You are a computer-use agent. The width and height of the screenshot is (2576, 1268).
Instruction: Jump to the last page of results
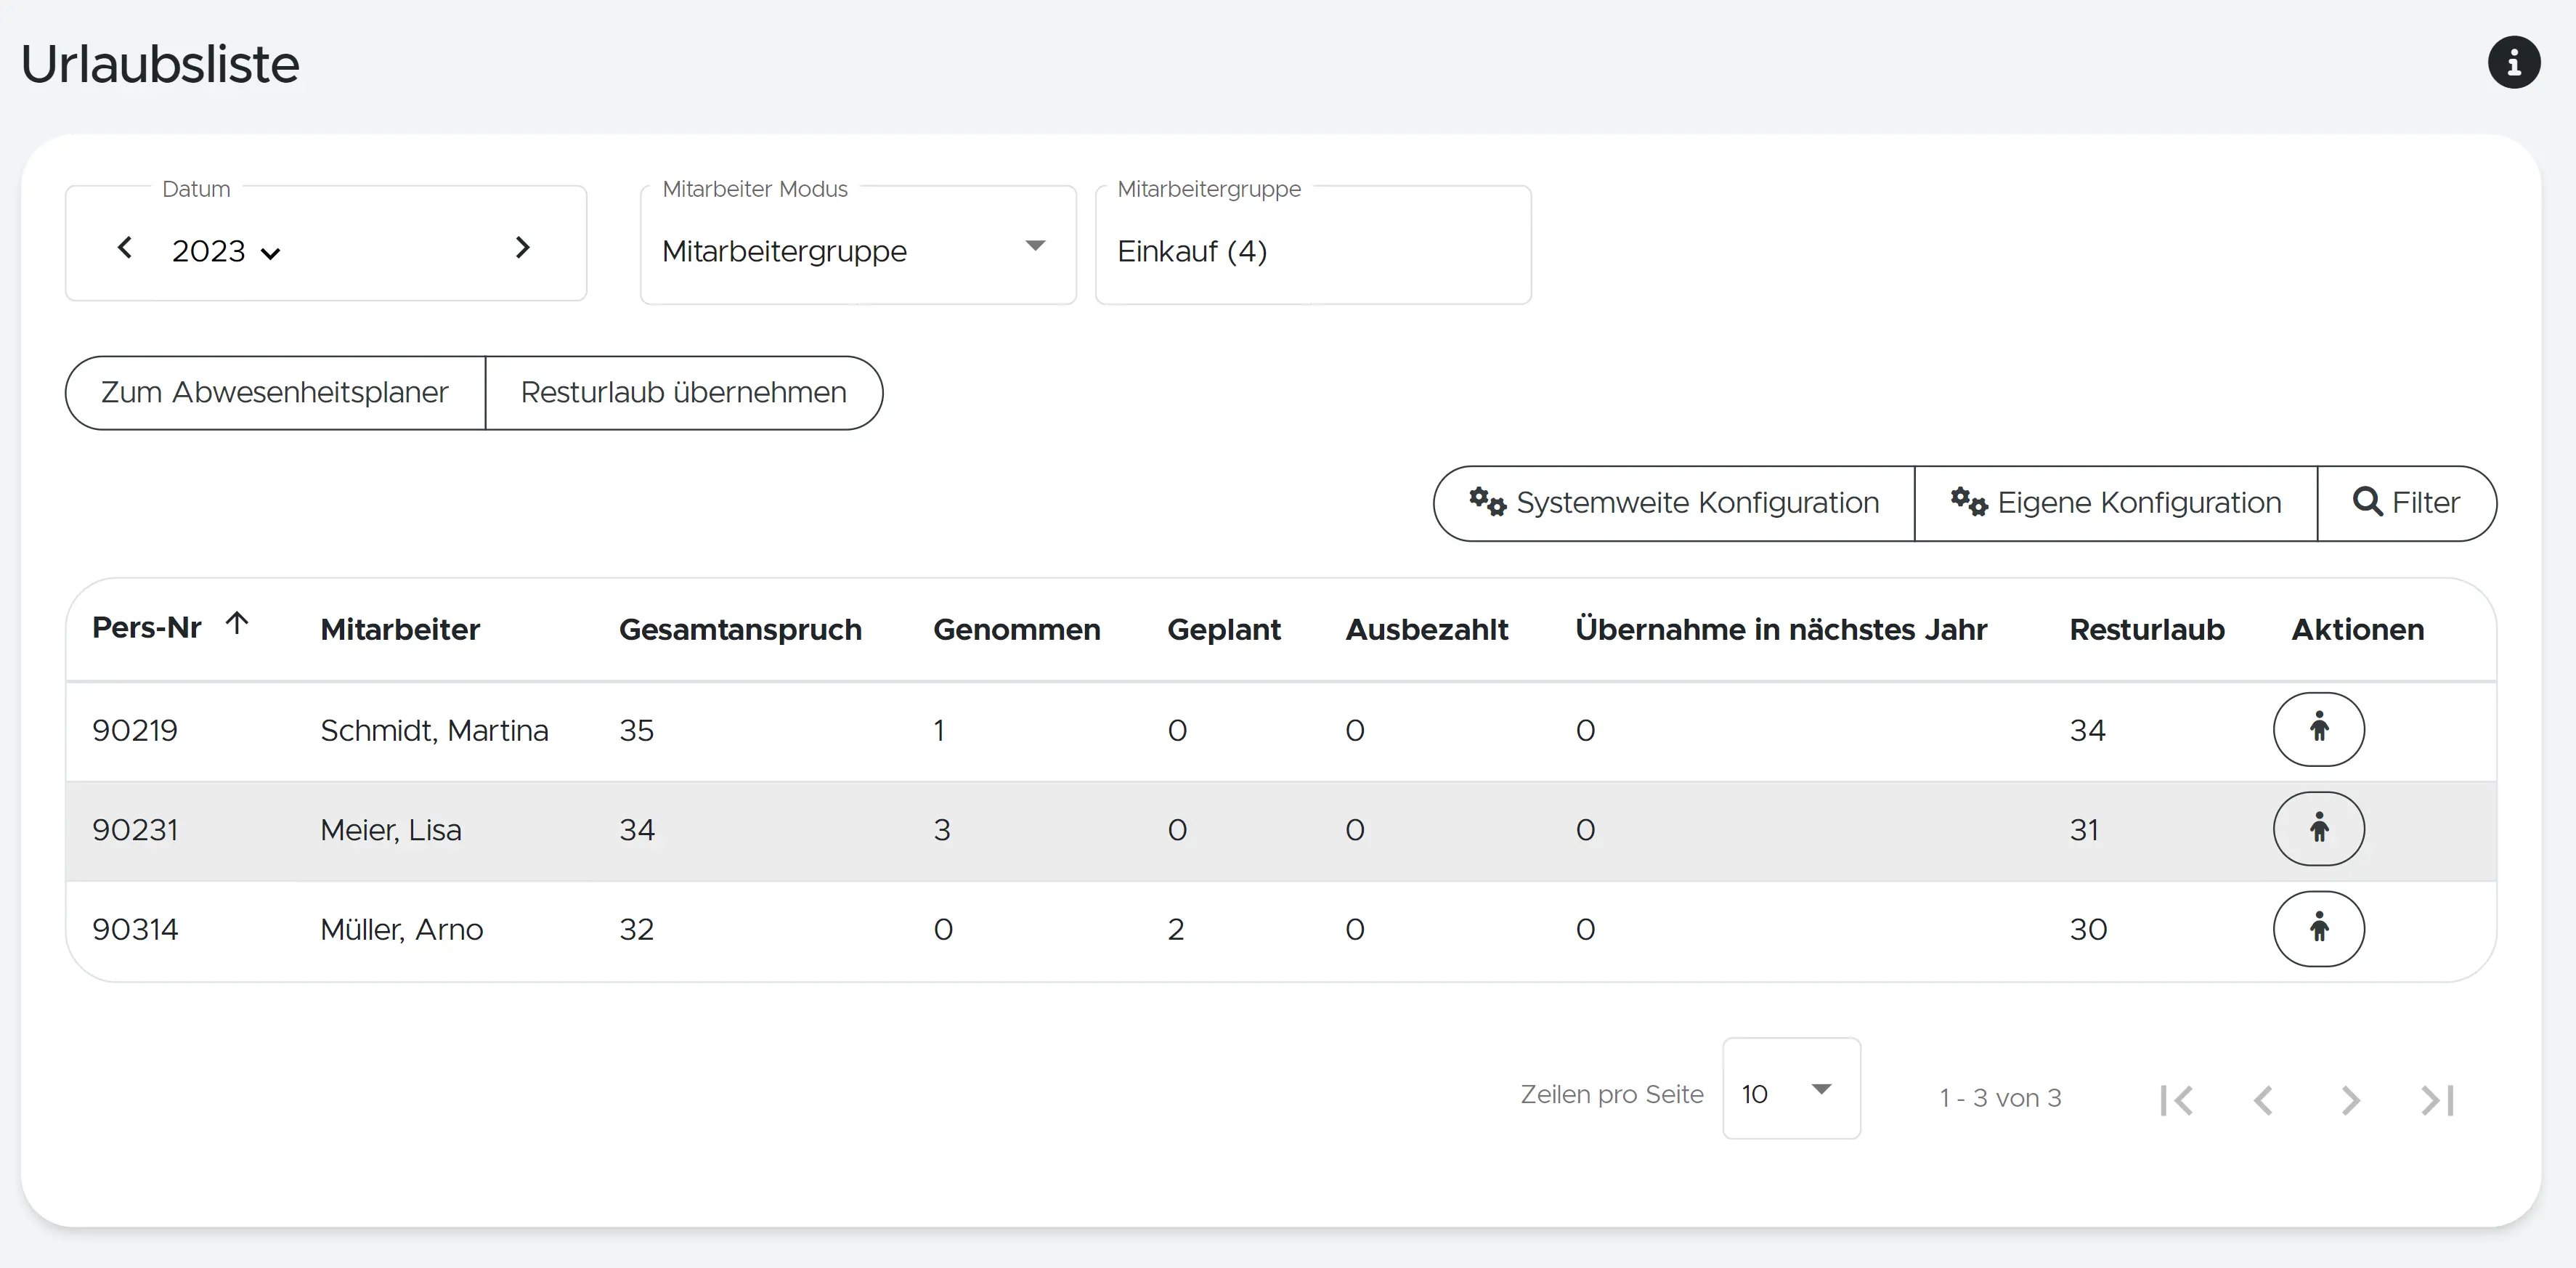(x=2437, y=1100)
